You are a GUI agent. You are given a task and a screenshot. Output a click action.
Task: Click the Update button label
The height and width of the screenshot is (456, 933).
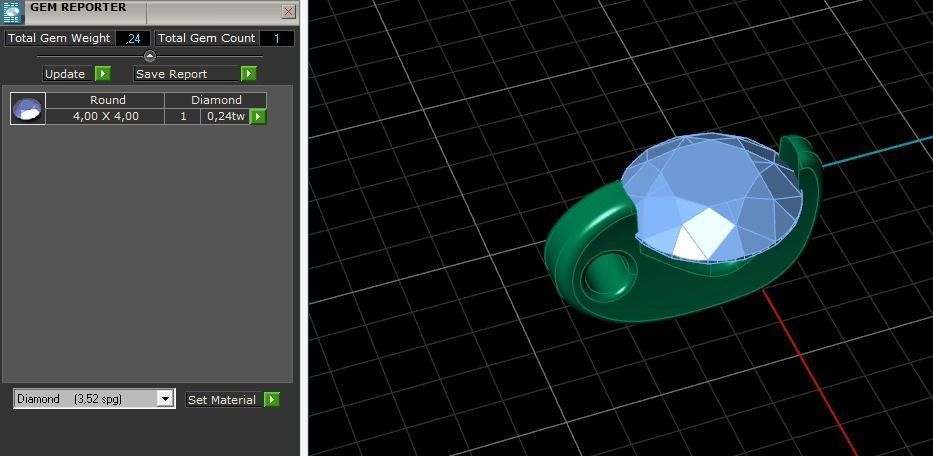point(68,74)
